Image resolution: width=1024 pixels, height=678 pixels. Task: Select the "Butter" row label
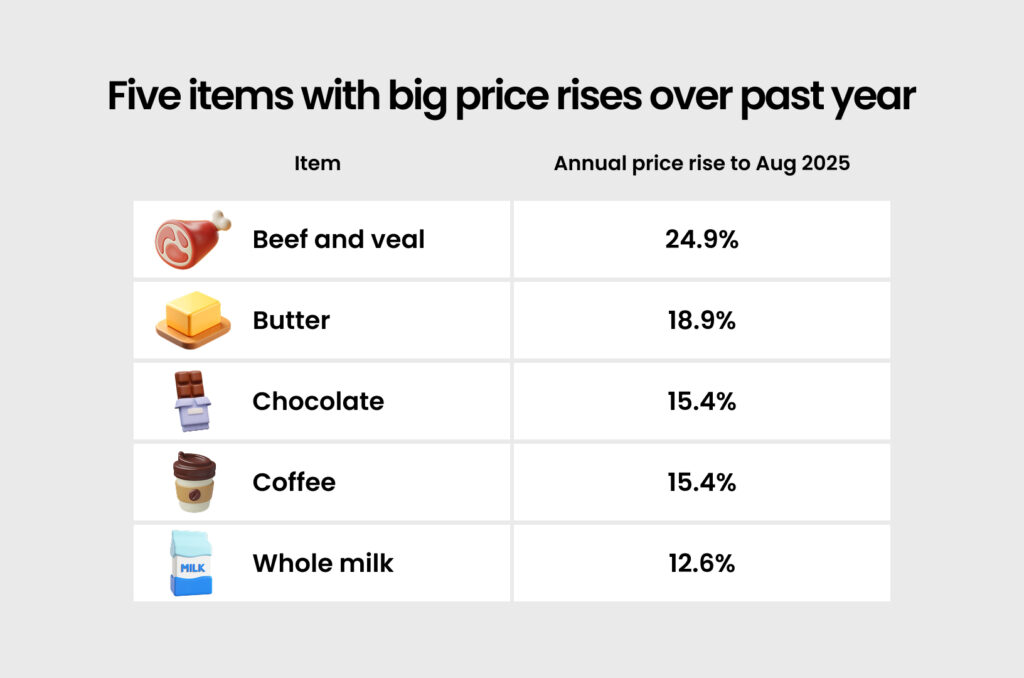[291, 321]
